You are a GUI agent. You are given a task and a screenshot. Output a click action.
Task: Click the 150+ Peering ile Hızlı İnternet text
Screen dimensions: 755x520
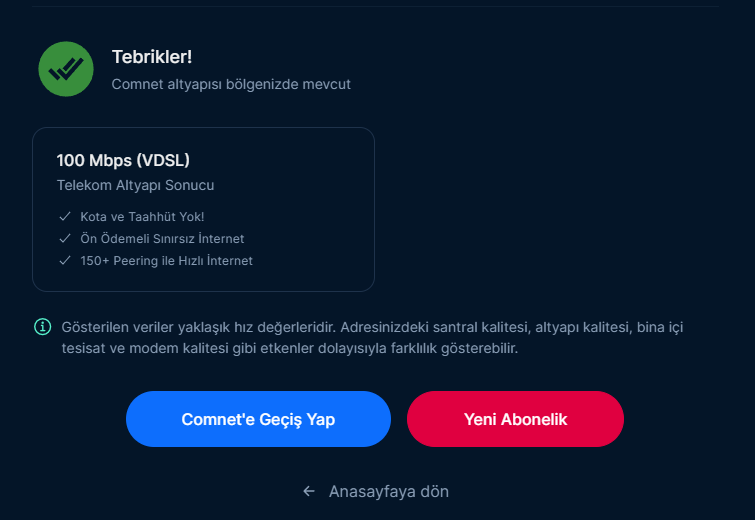point(166,261)
